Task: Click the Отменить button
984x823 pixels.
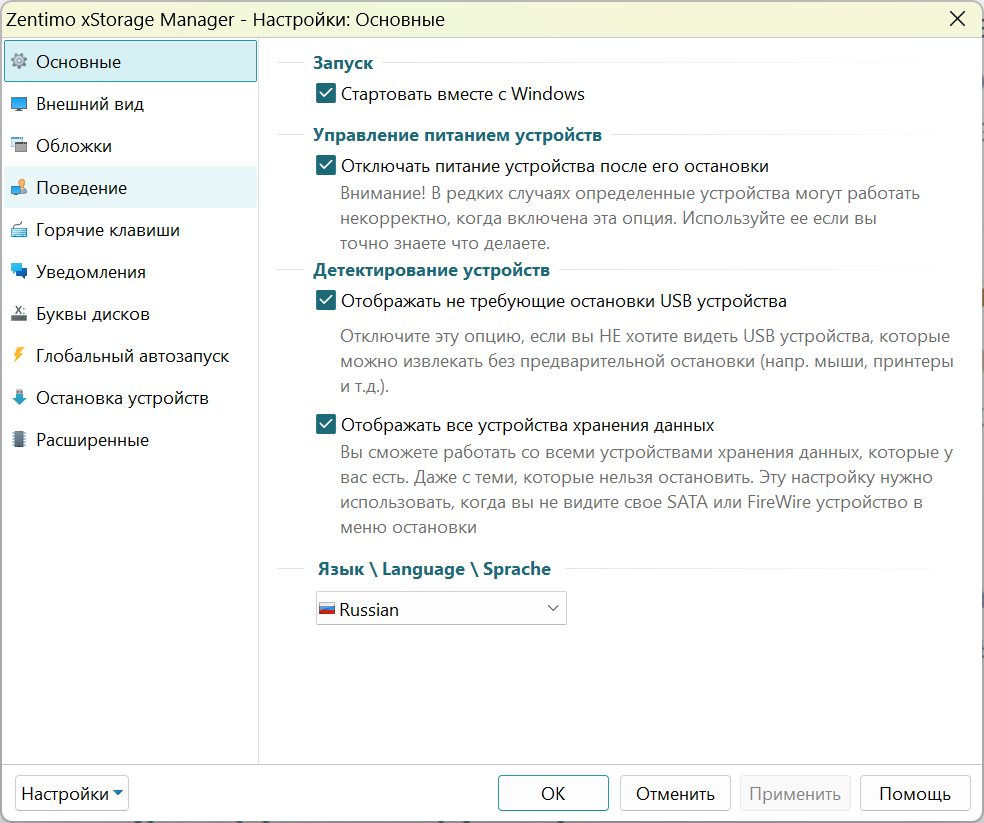Action: pyautogui.click(x=675, y=793)
